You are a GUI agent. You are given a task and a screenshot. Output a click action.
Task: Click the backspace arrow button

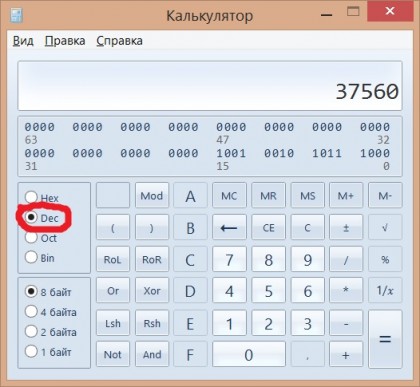coord(229,227)
